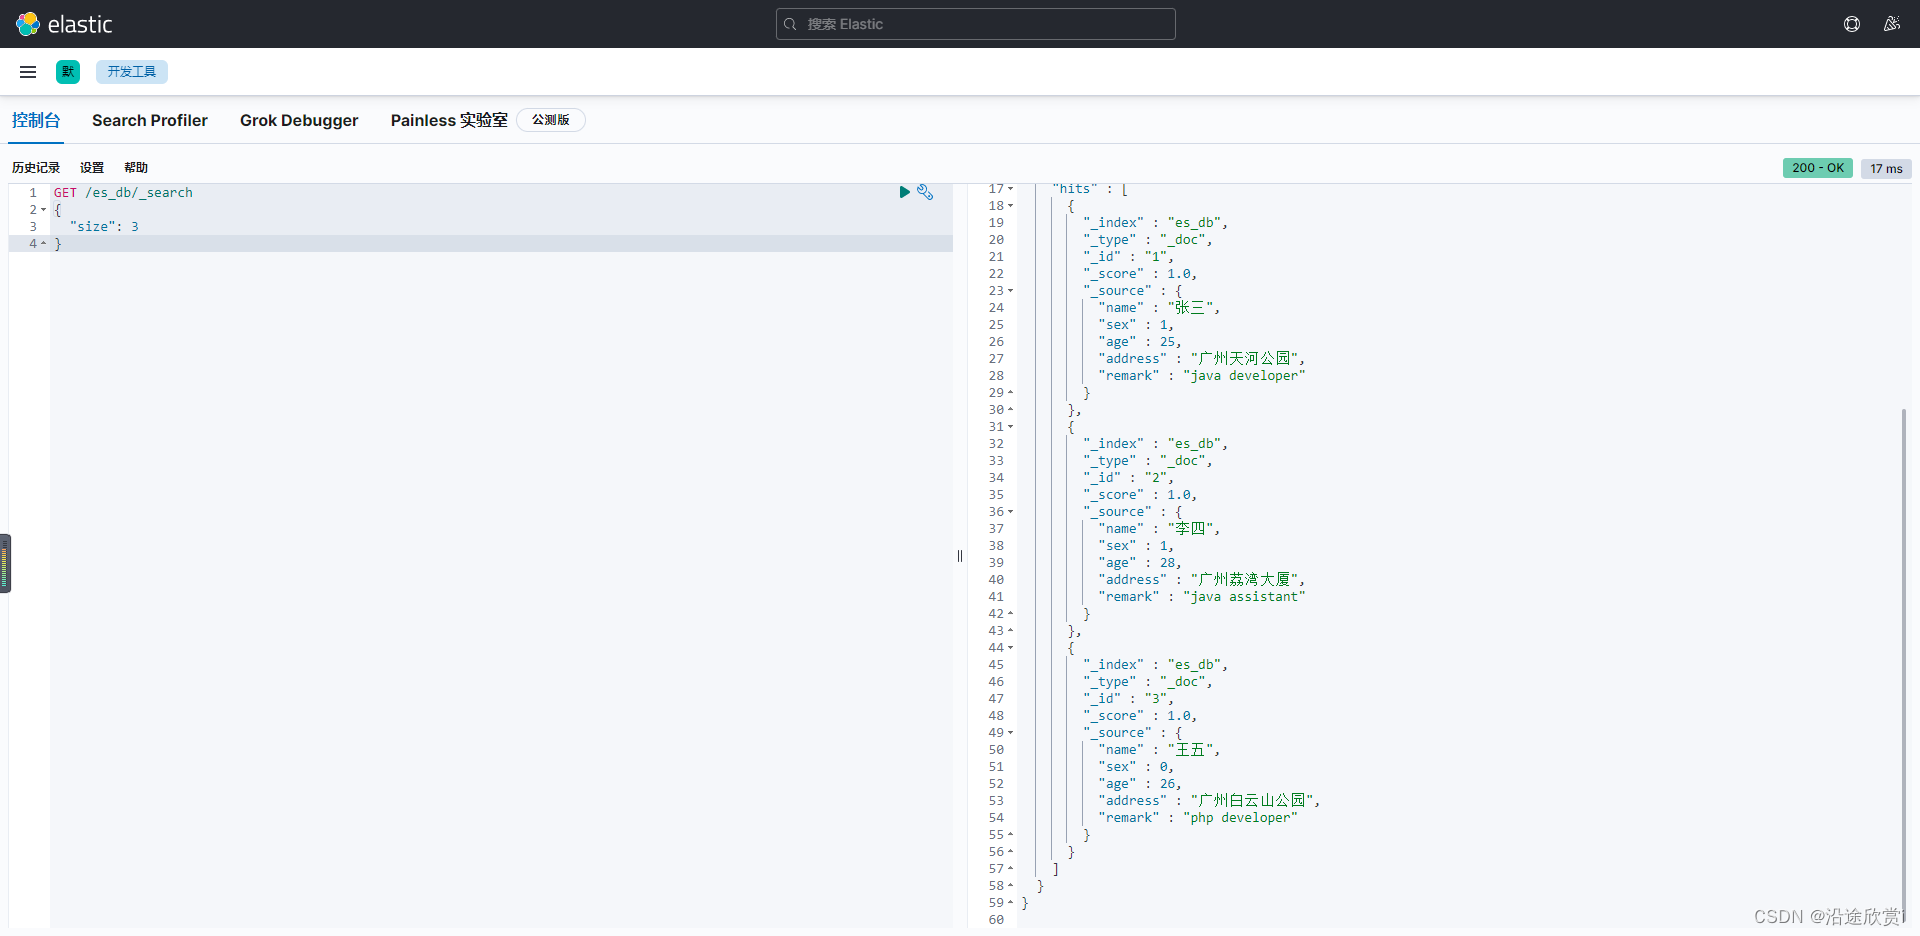Screen dimensions: 1920x936
Task: Click "_id" : "2" in response
Action: click(x=1129, y=478)
